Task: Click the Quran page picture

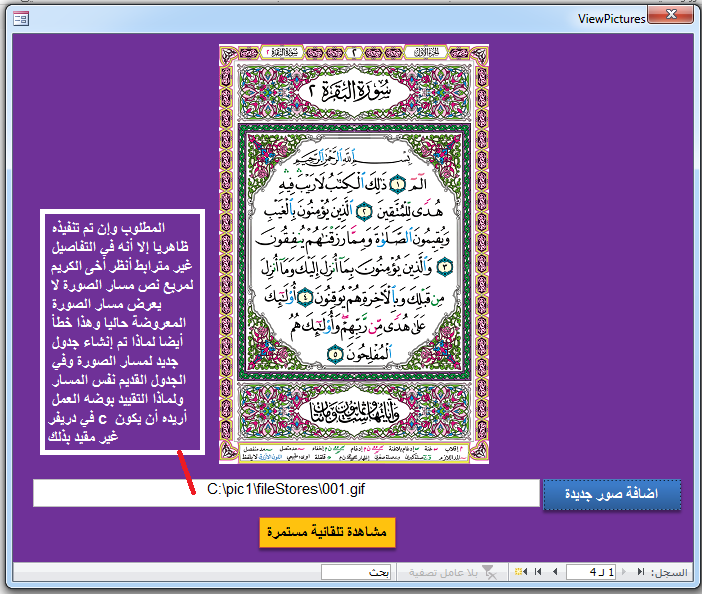Action: pyautogui.click(x=354, y=254)
